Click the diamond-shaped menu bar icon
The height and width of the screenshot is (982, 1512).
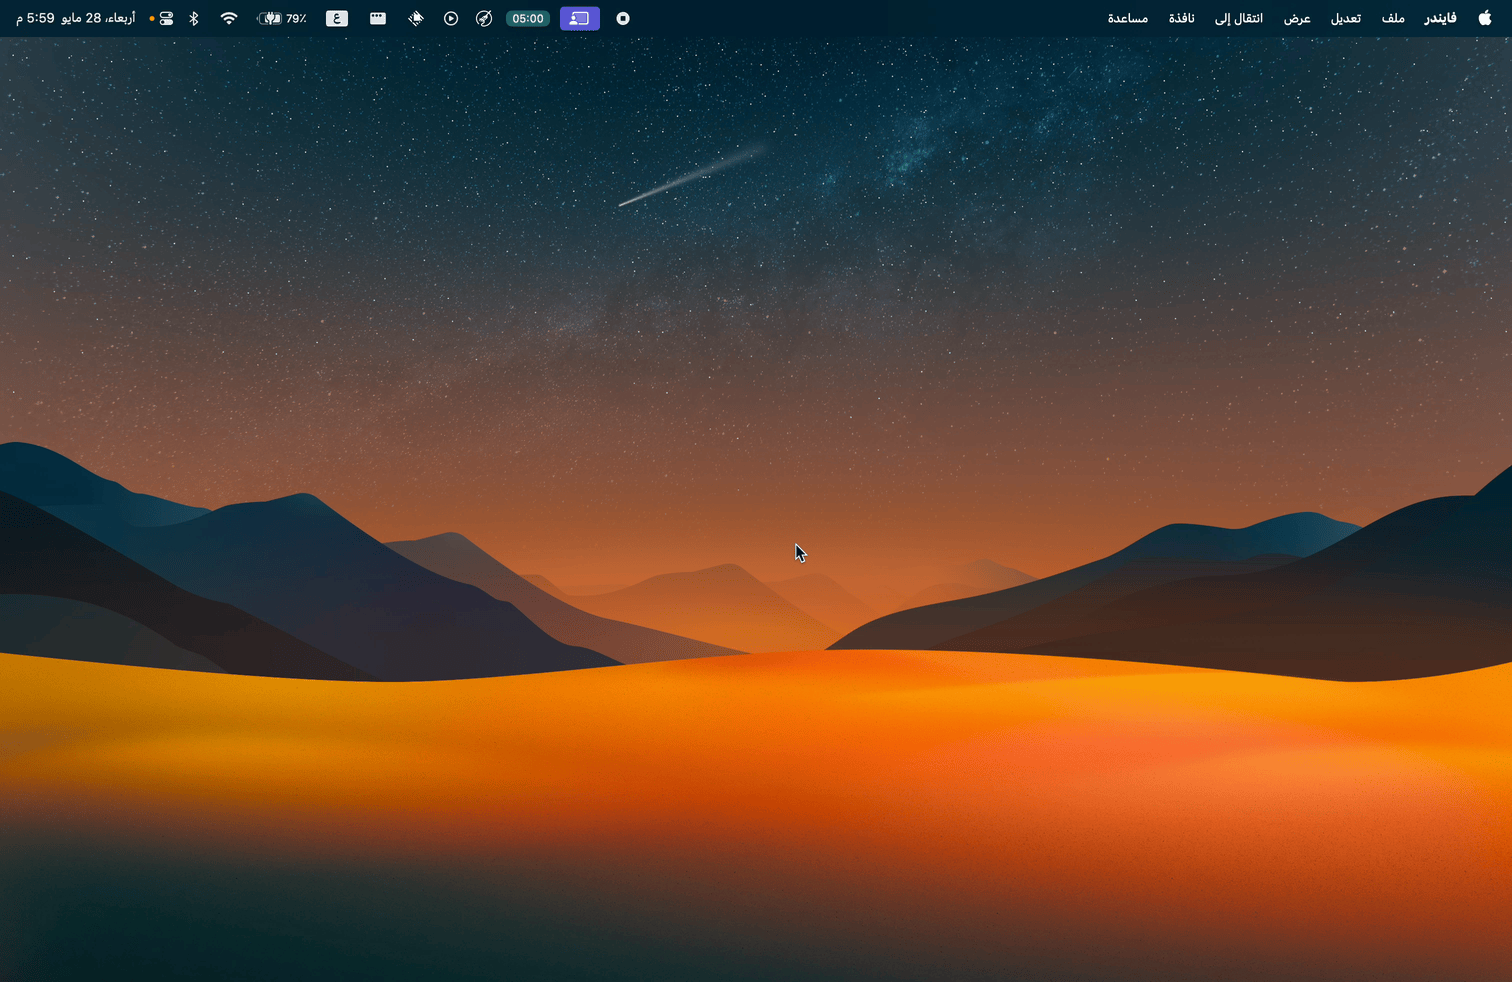pos(416,18)
